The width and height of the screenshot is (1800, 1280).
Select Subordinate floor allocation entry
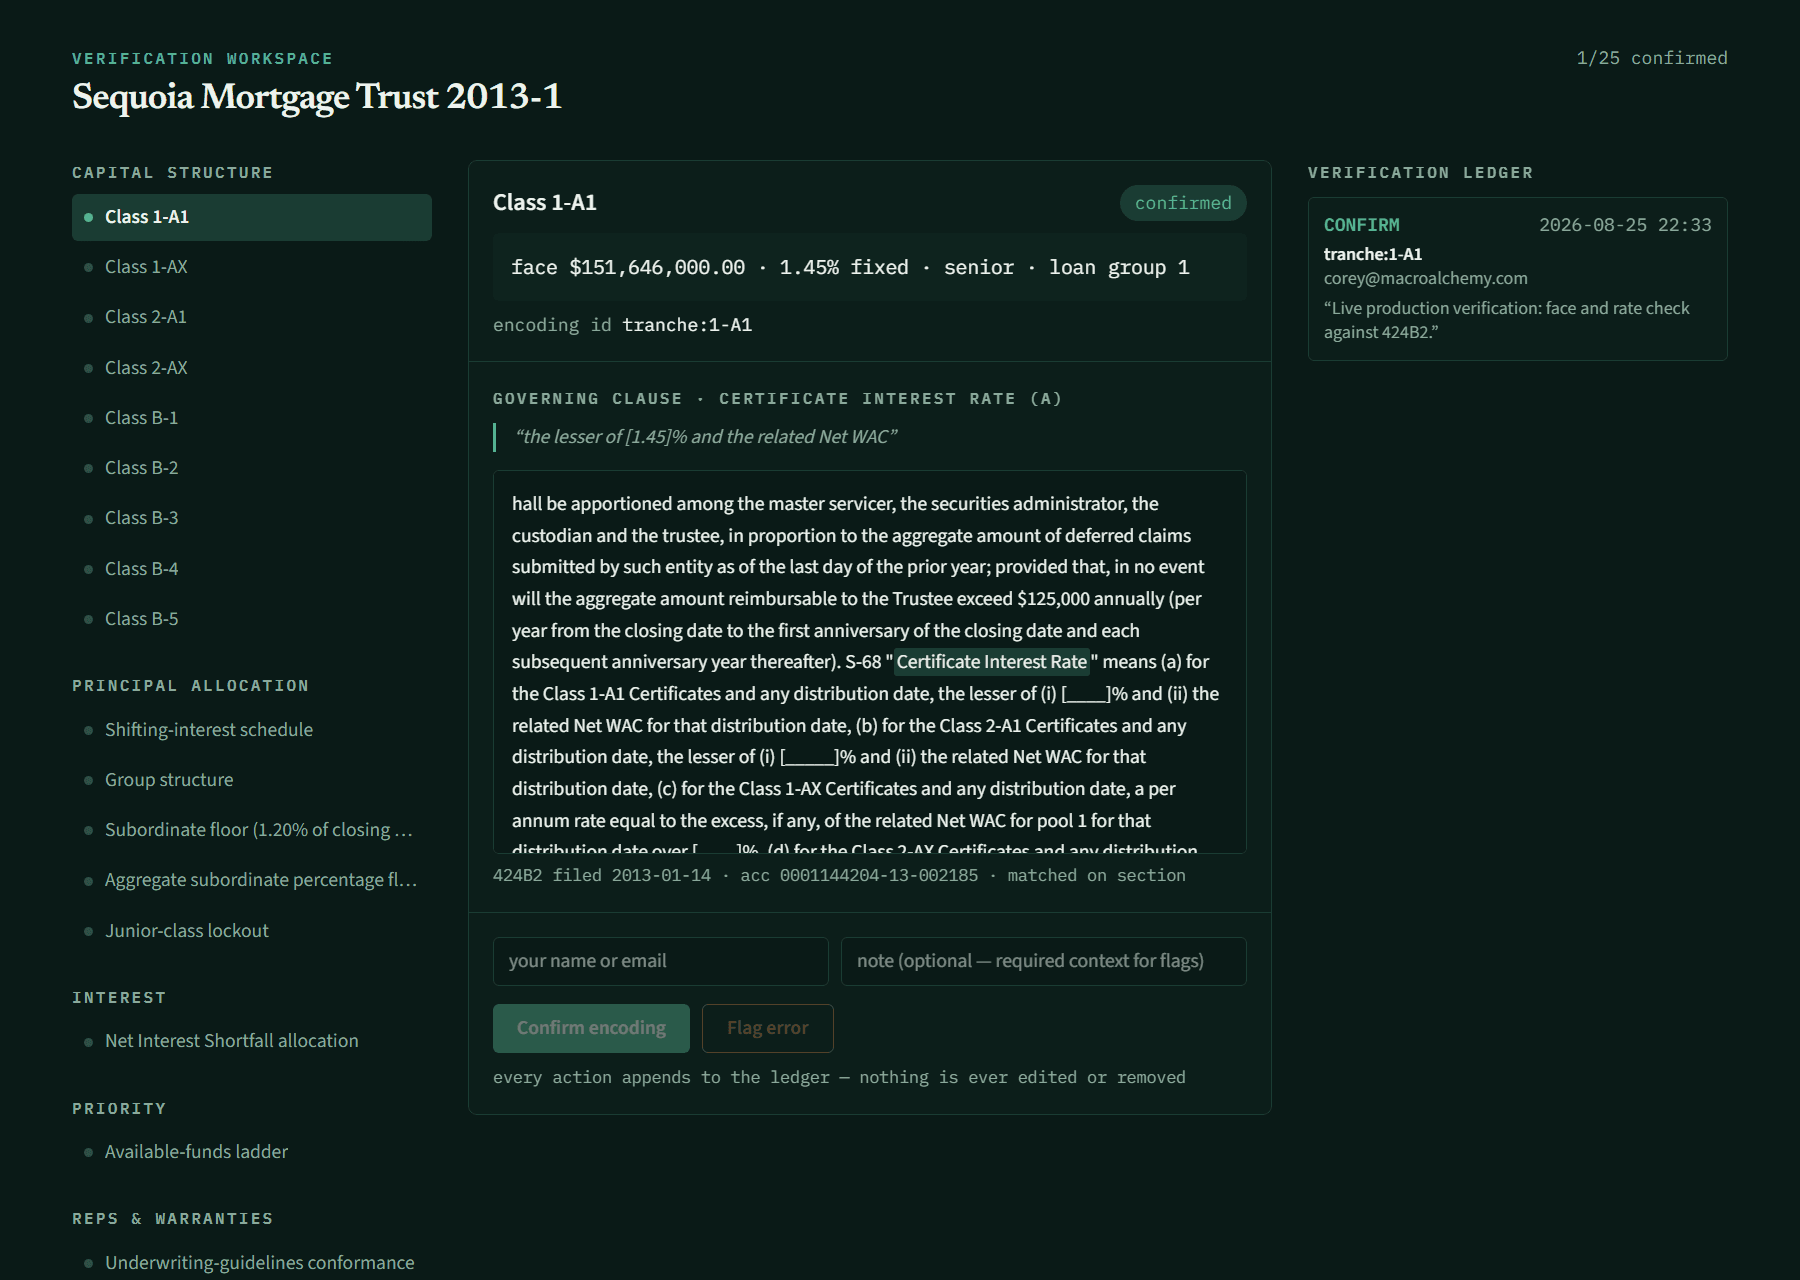click(252, 830)
